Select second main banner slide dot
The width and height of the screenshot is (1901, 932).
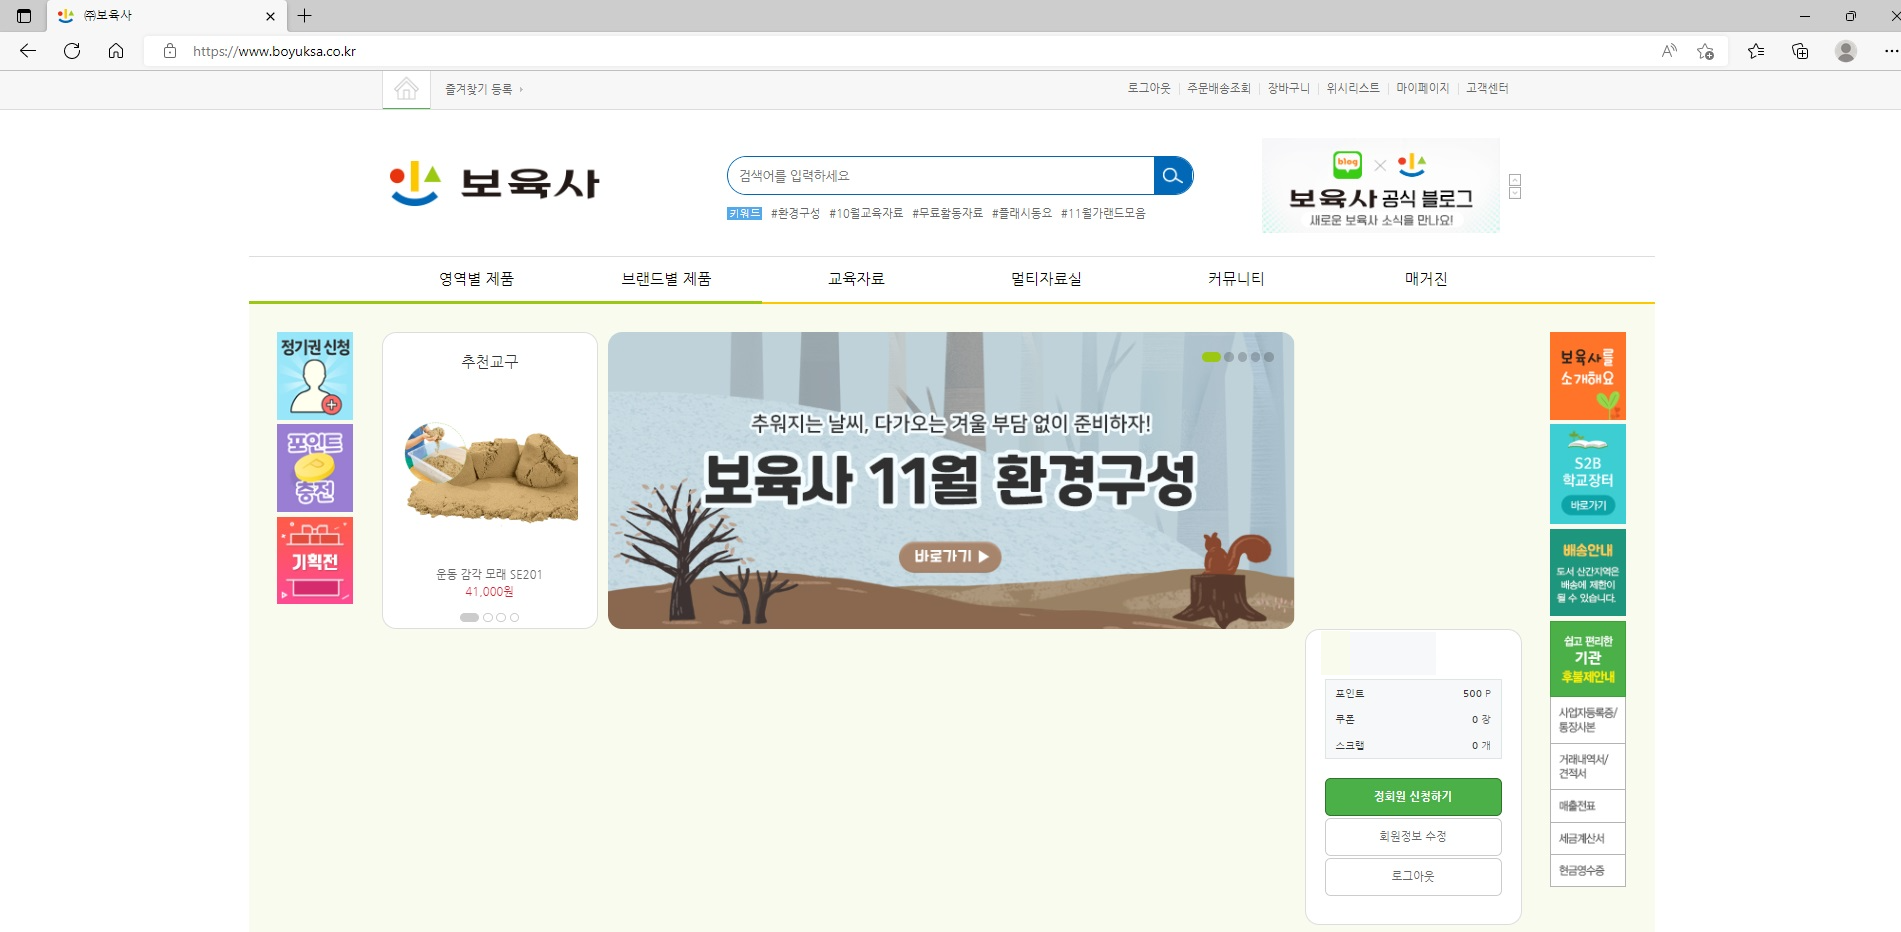coord(1229,357)
